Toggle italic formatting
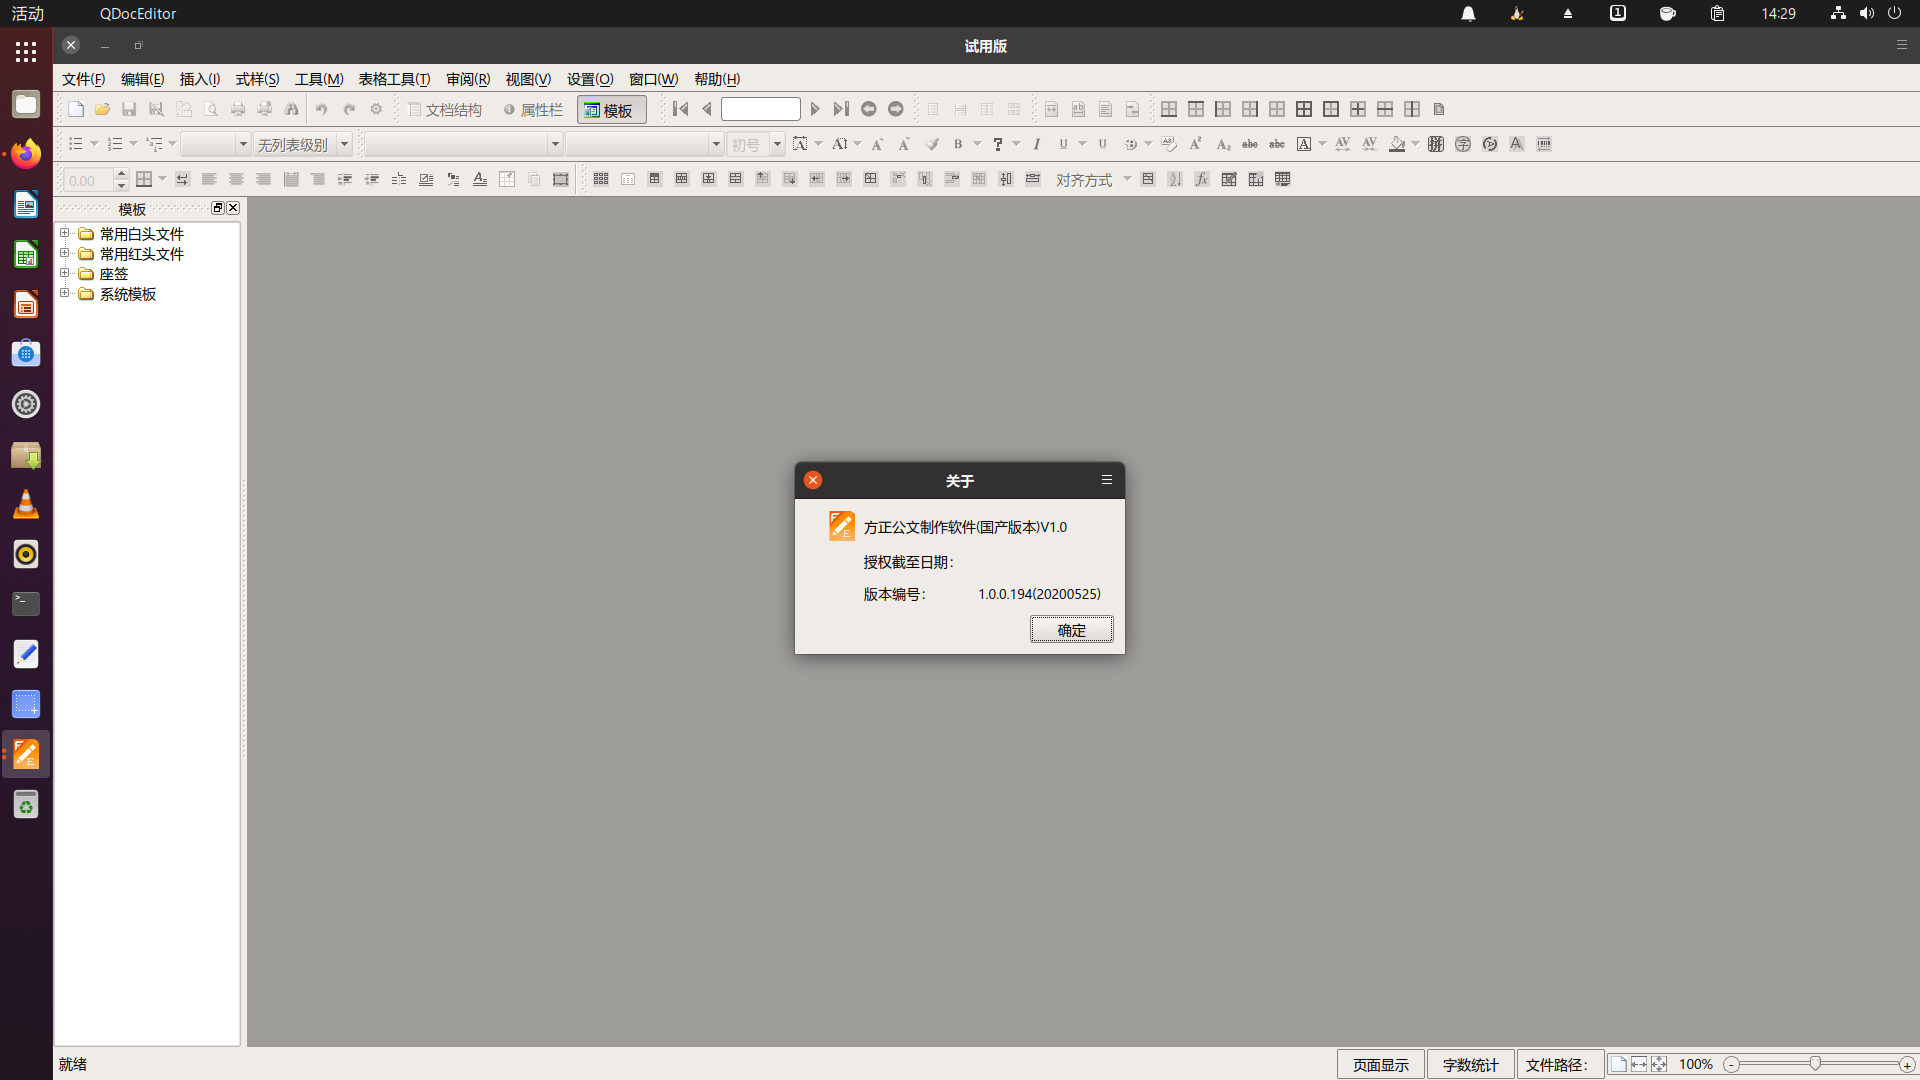 click(x=1037, y=144)
